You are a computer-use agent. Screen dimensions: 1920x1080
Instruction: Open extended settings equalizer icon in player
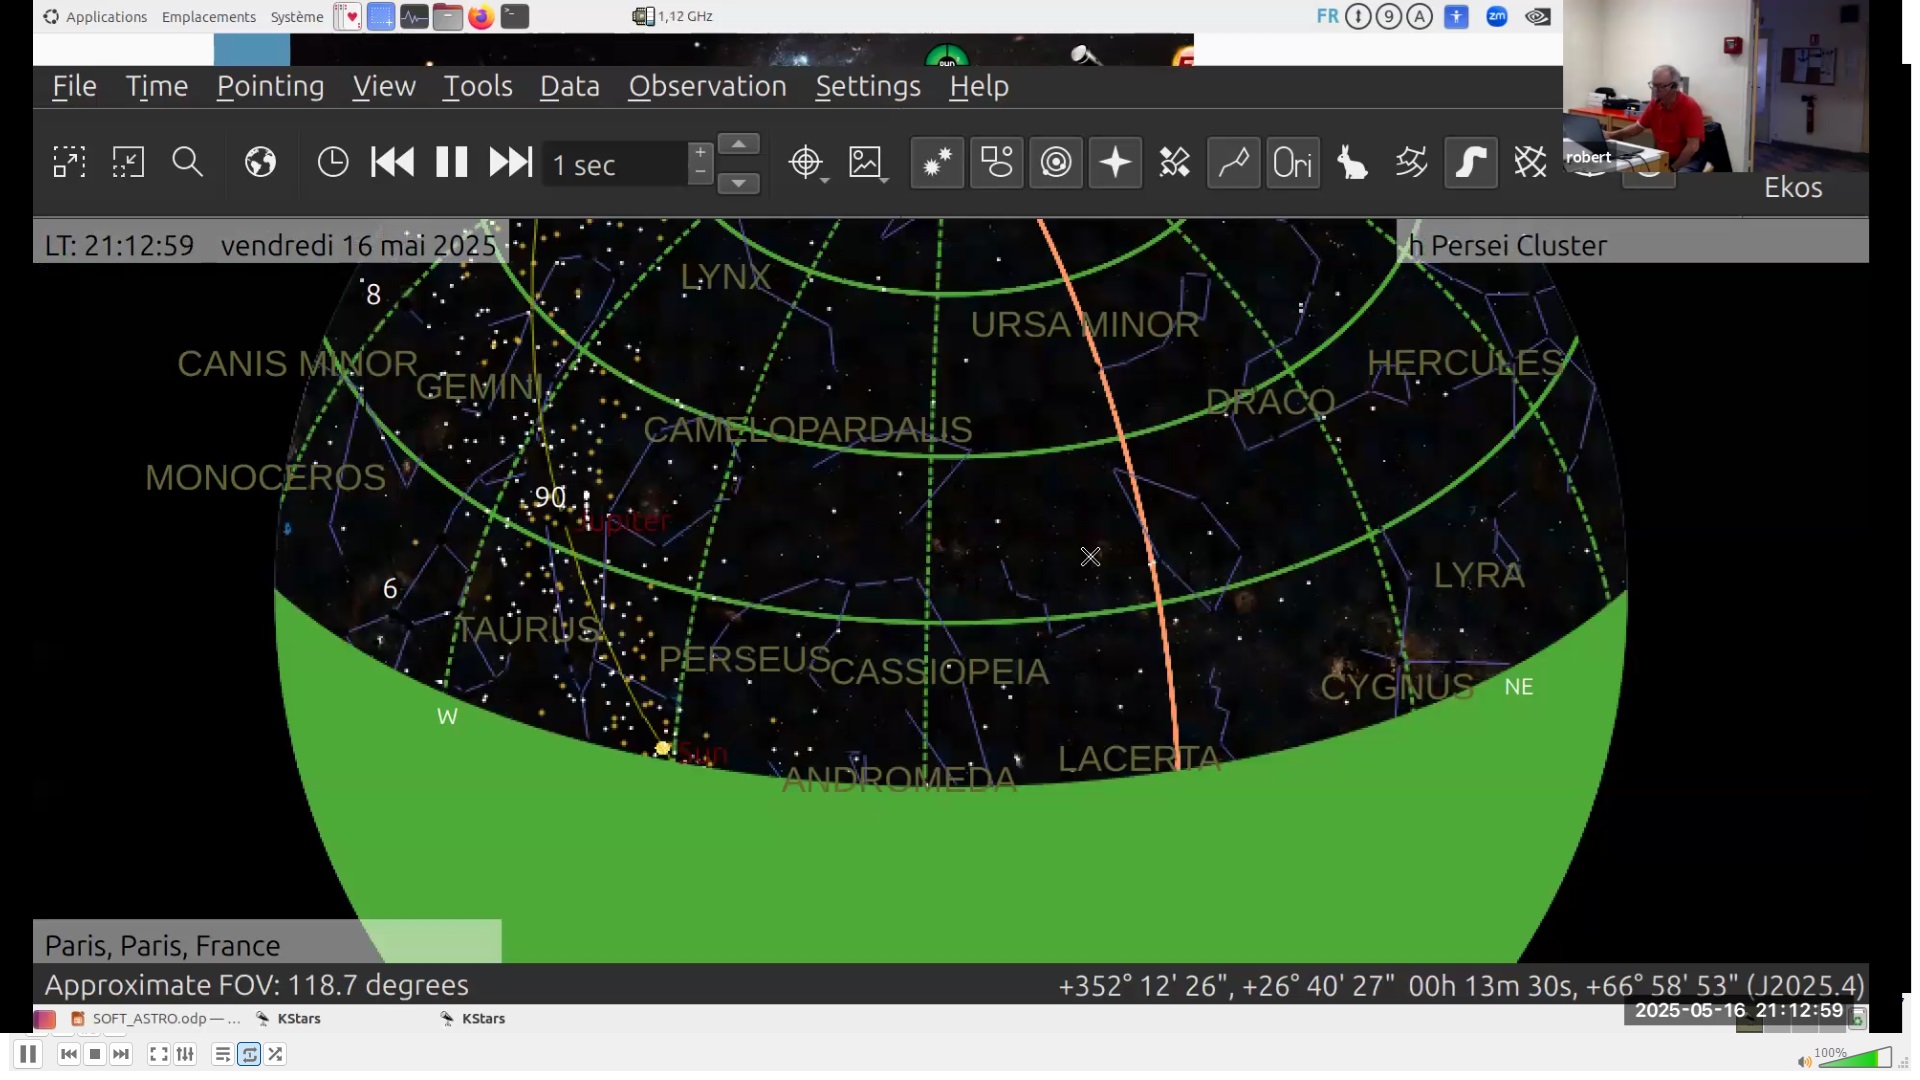185,1054
